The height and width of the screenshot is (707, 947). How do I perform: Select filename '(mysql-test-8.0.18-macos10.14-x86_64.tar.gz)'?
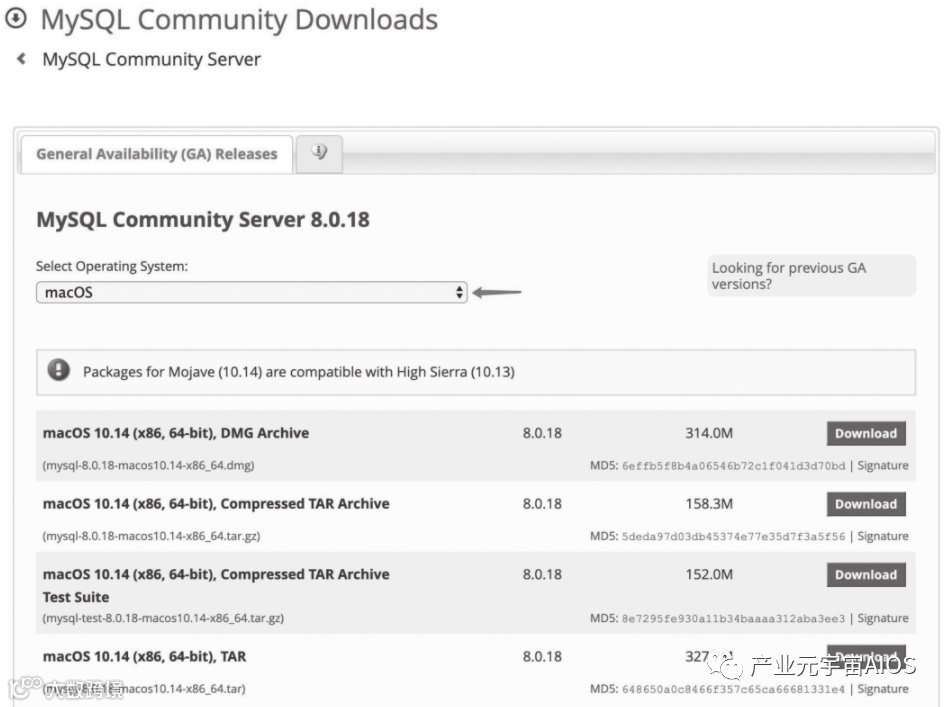pyautogui.click(x=163, y=618)
